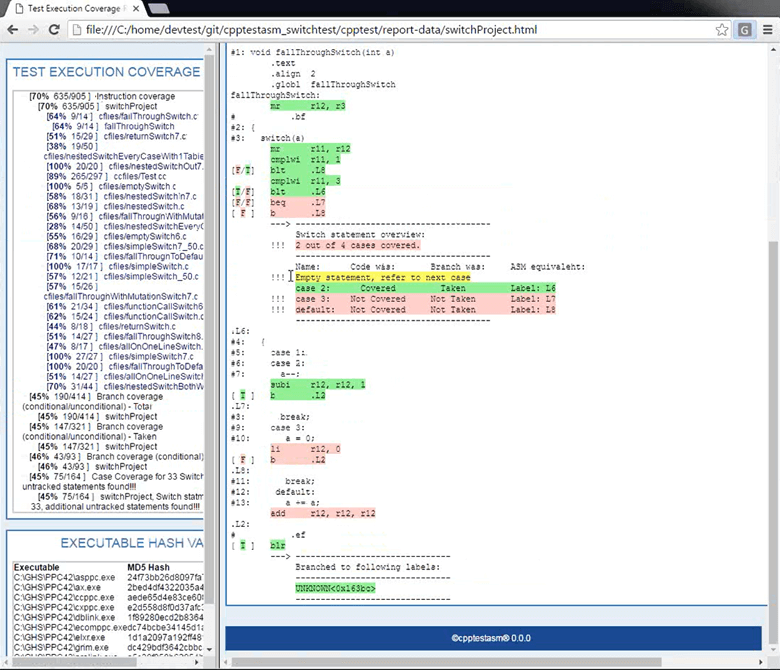The height and width of the screenshot is (670, 780).
Task: Open the G extension icon
Action: (x=745, y=30)
